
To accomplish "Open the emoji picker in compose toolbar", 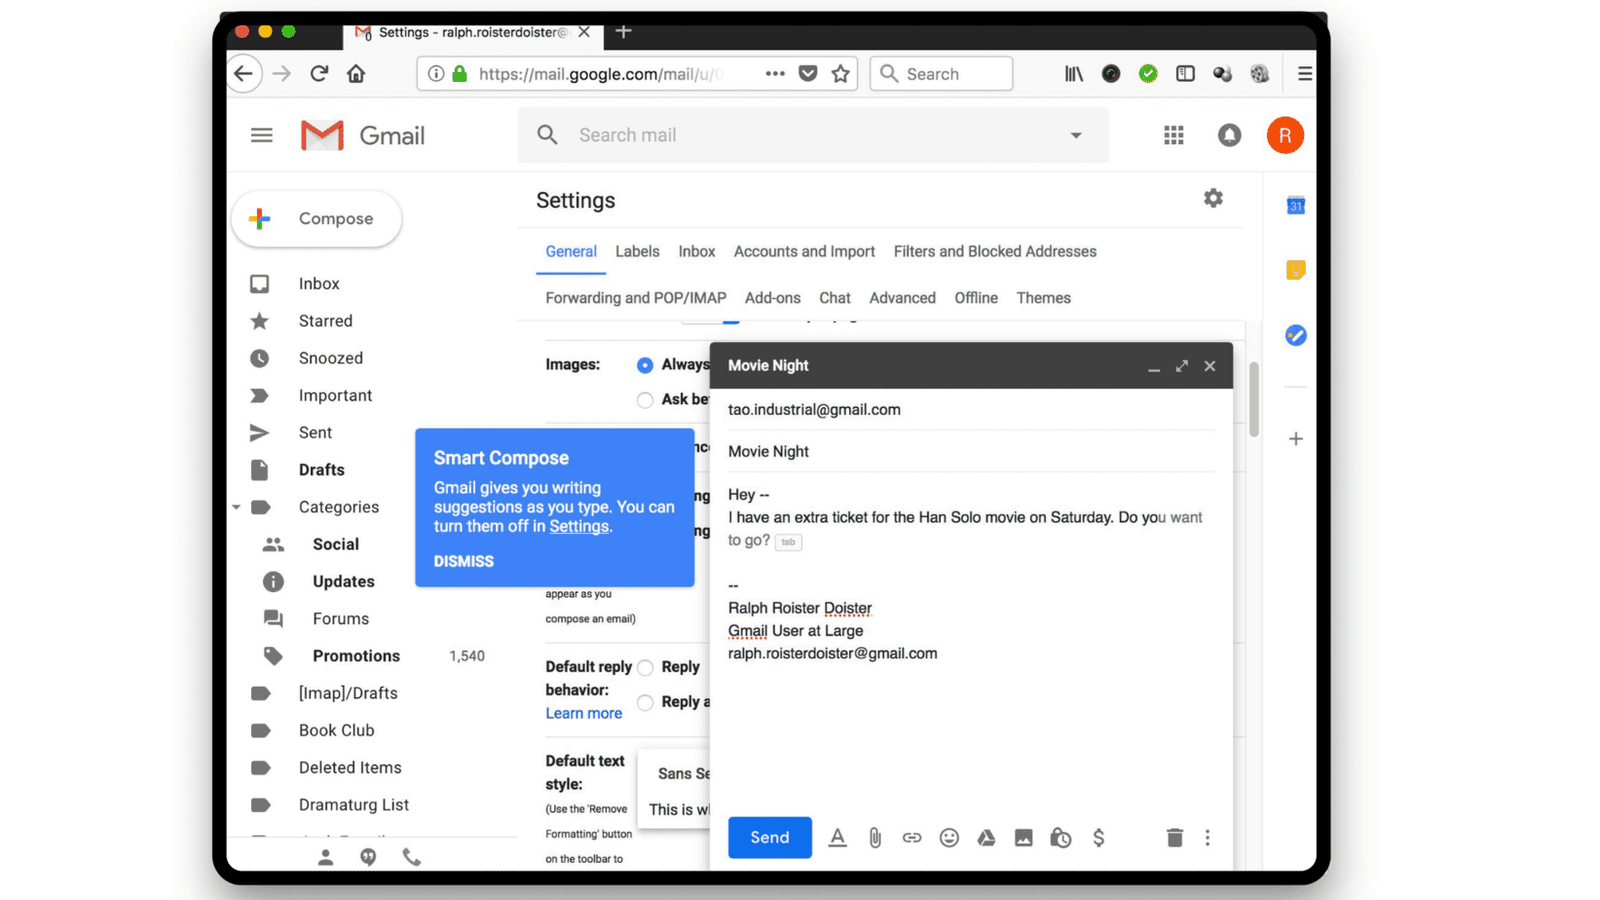I will click(x=949, y=838).
